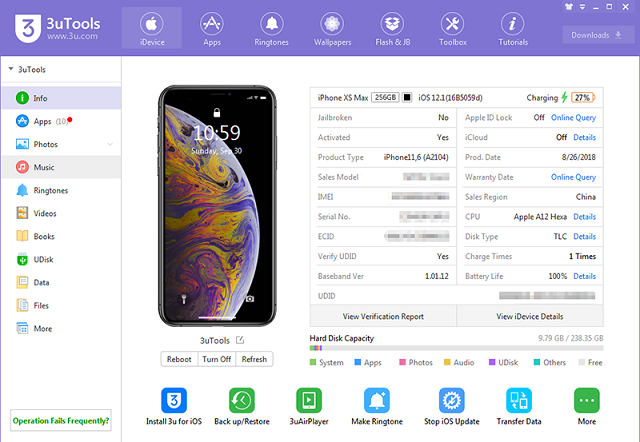Click Online Query link for Apple ID Lock
This screenshot has width=640, height=442.
573,117
